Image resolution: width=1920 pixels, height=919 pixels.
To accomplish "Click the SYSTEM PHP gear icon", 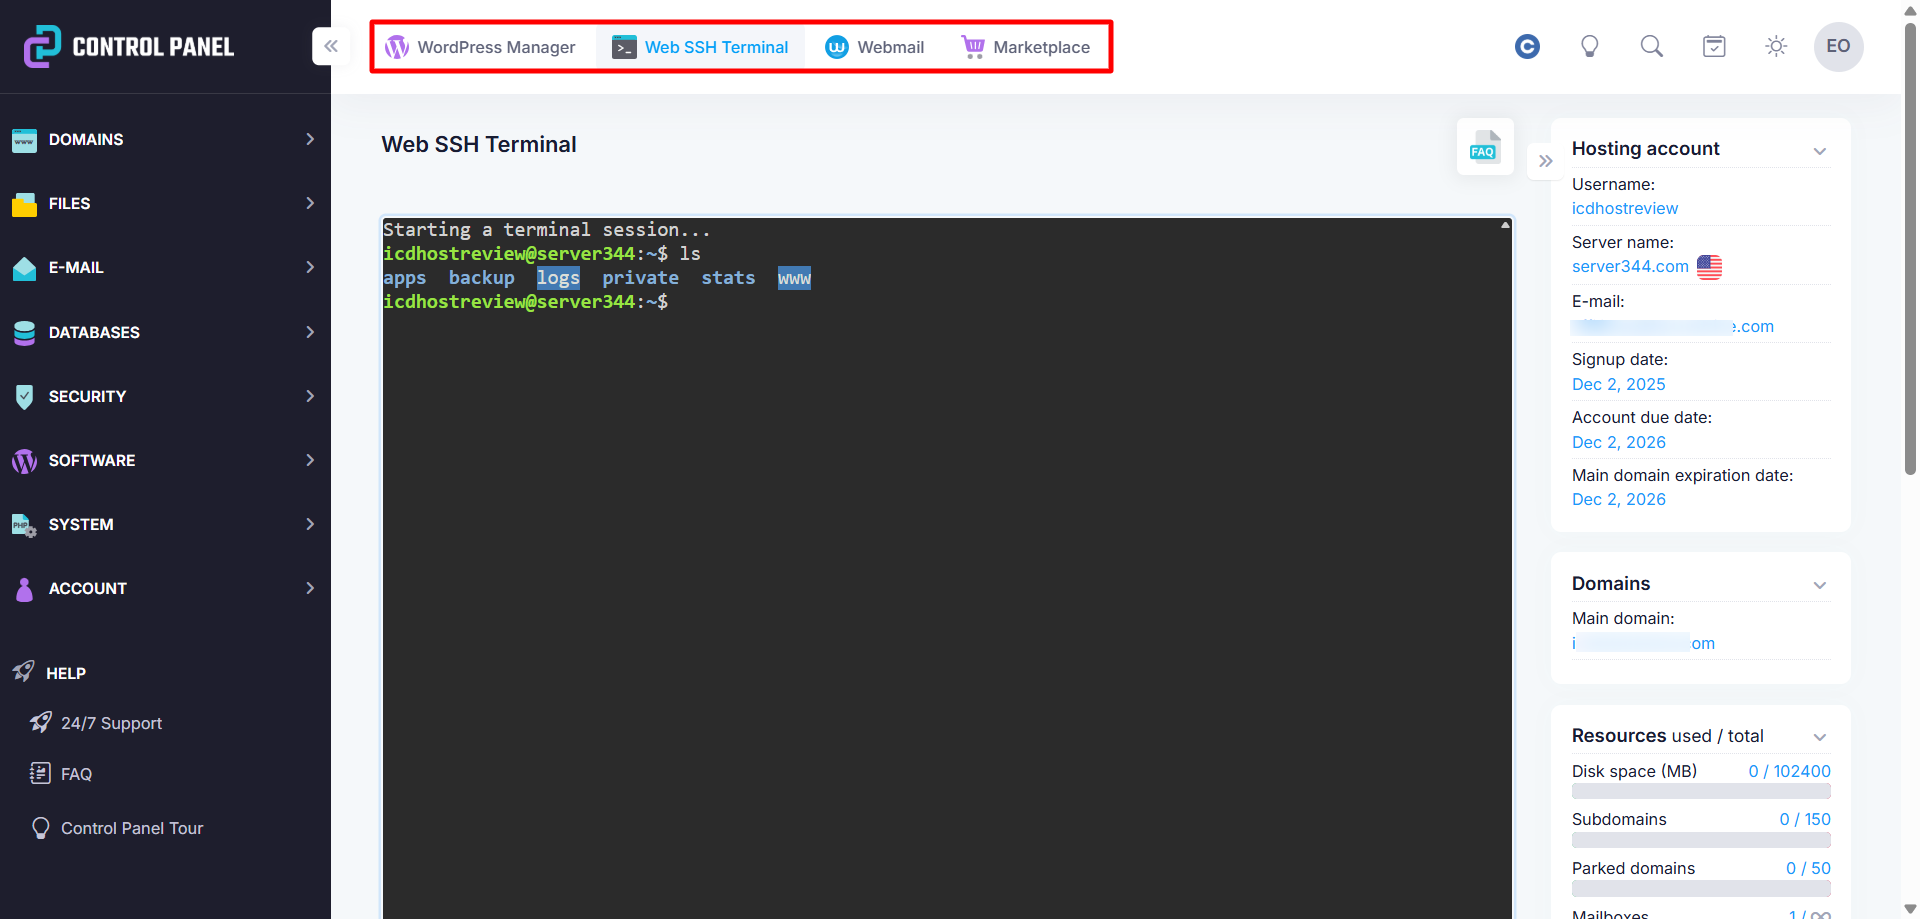I will [x=24, y=525].
